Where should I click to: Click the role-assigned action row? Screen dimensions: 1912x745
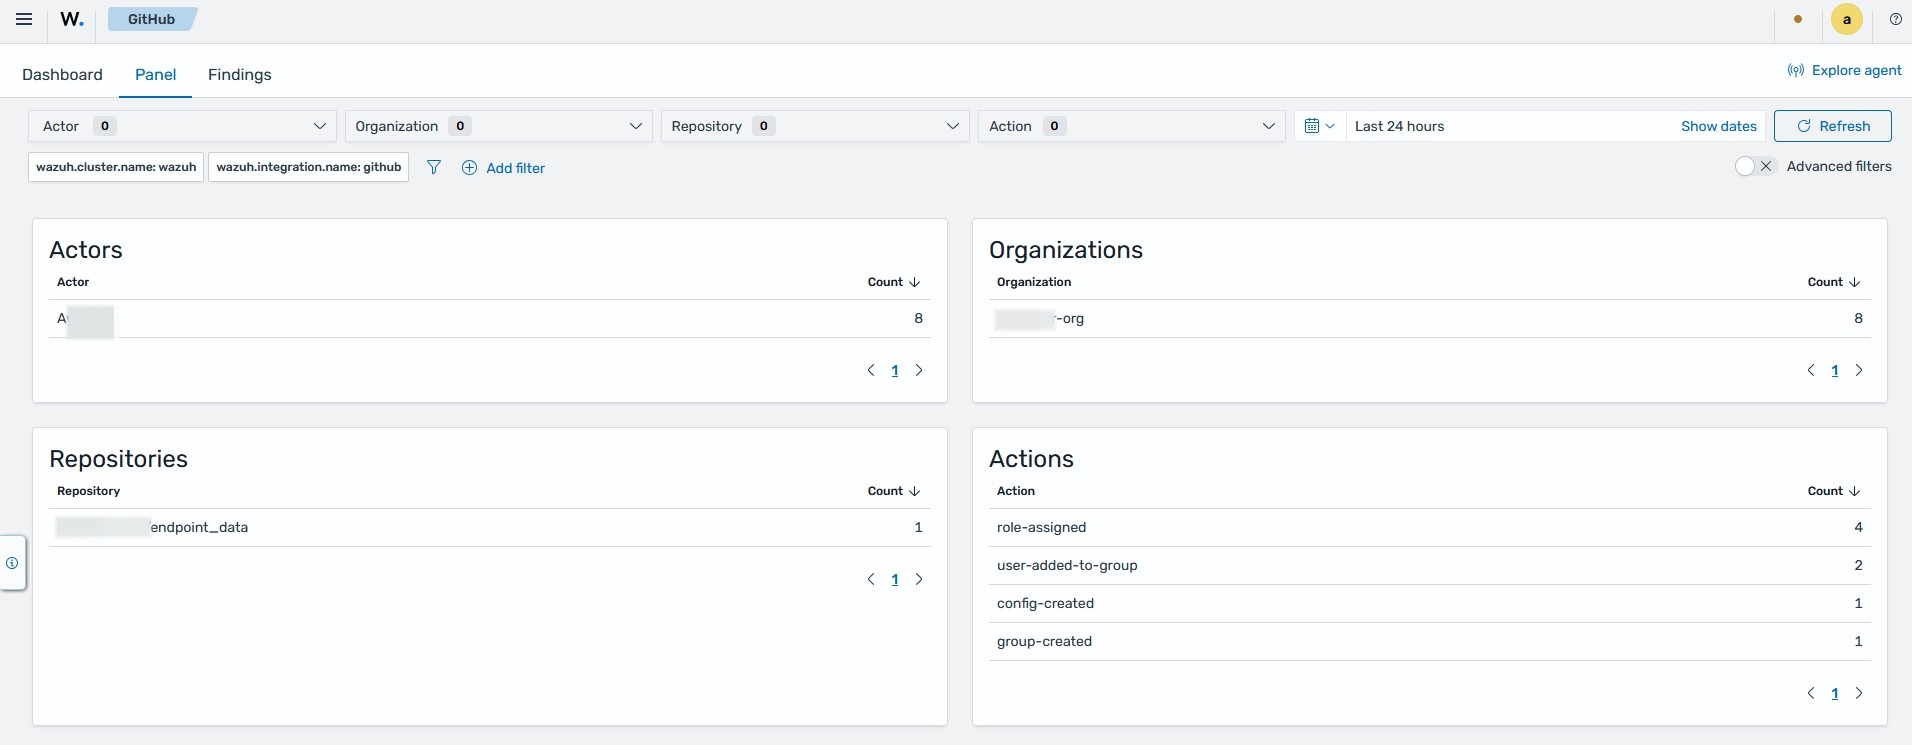[1430, 527]
